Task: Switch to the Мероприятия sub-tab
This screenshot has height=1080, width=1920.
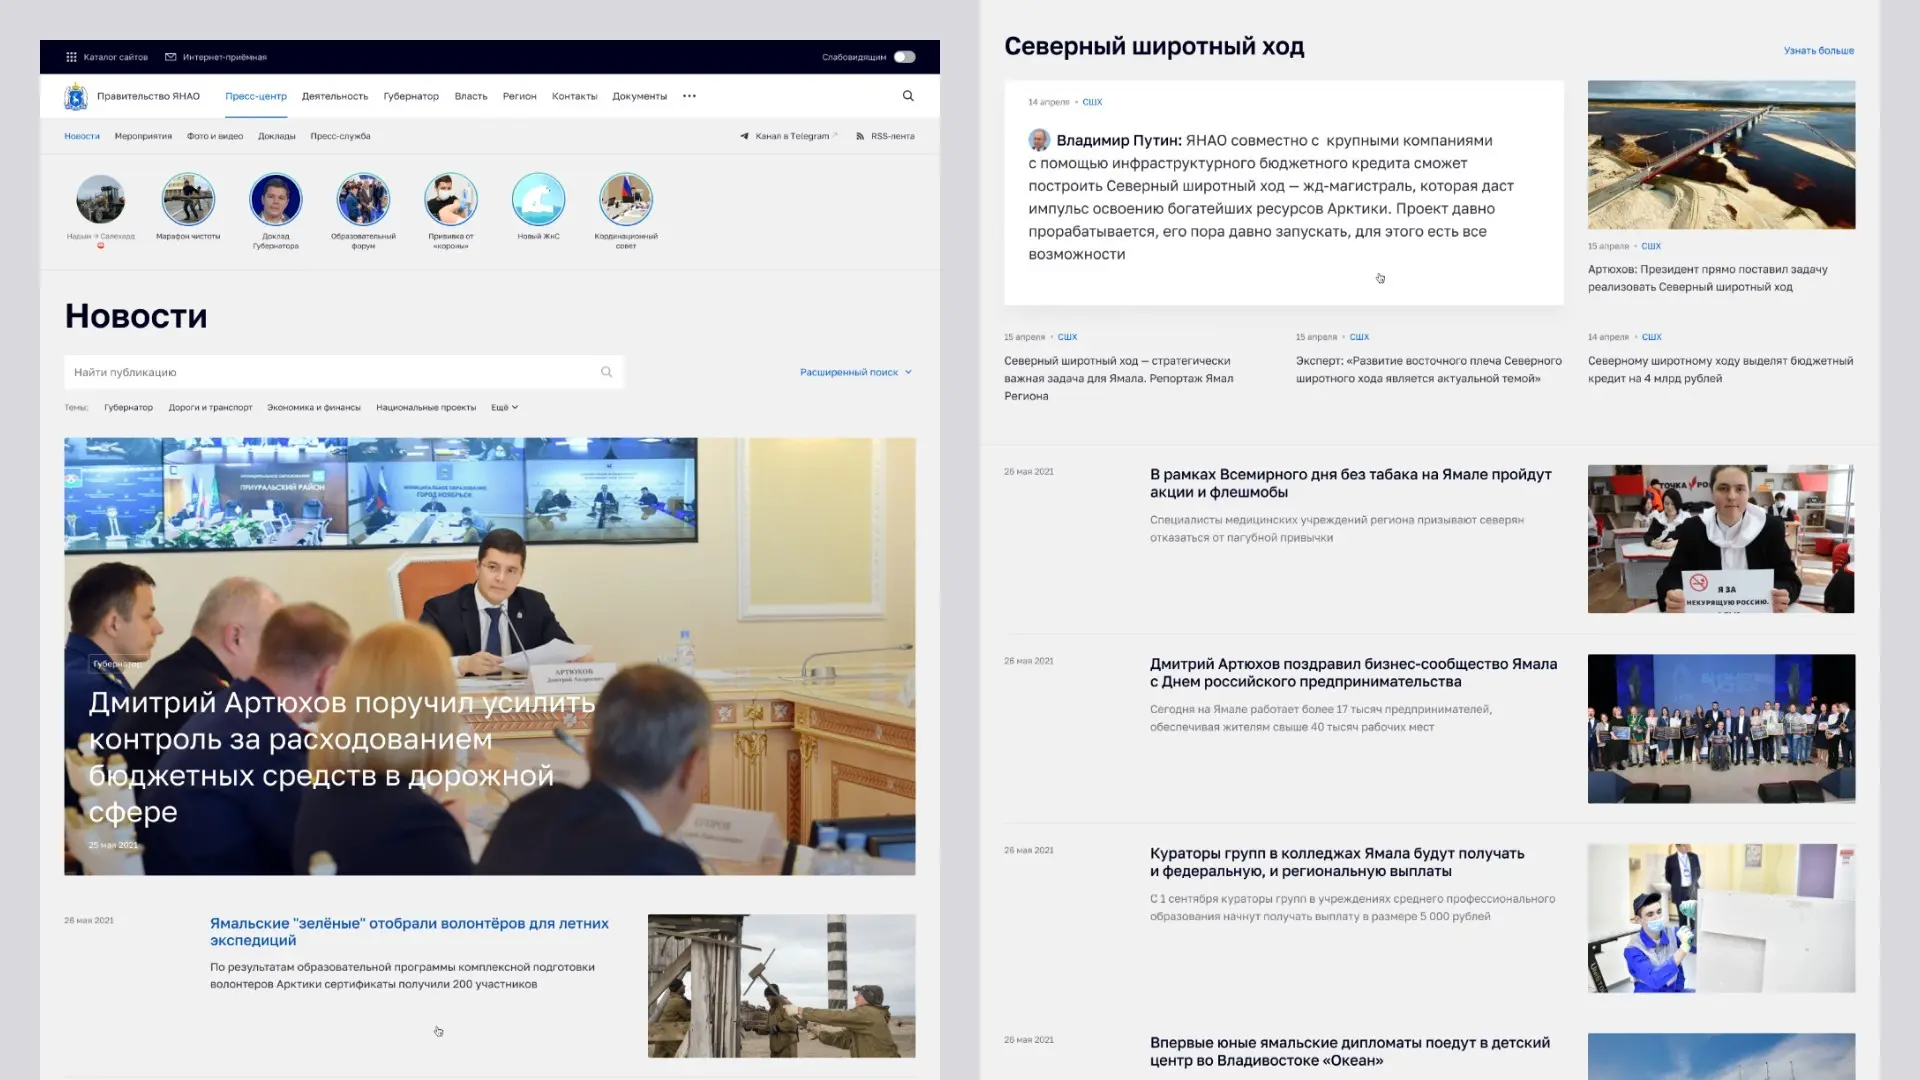Action: pyautogui.click(x=143, y=136)
